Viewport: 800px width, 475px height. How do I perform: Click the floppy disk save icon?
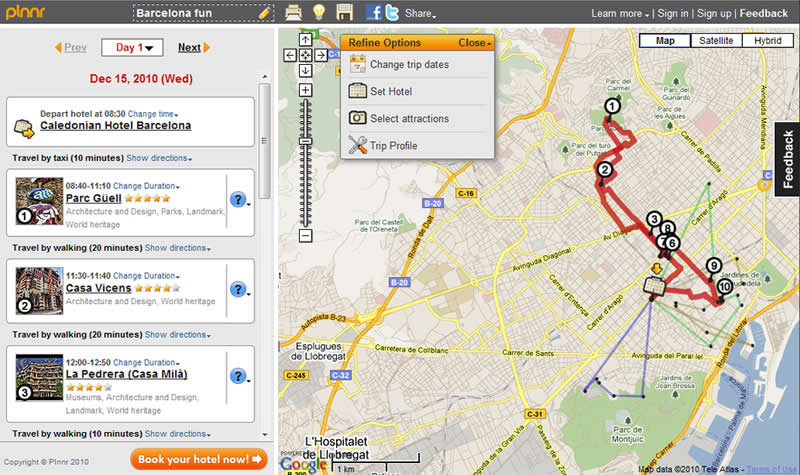click(x=344, y=12)
